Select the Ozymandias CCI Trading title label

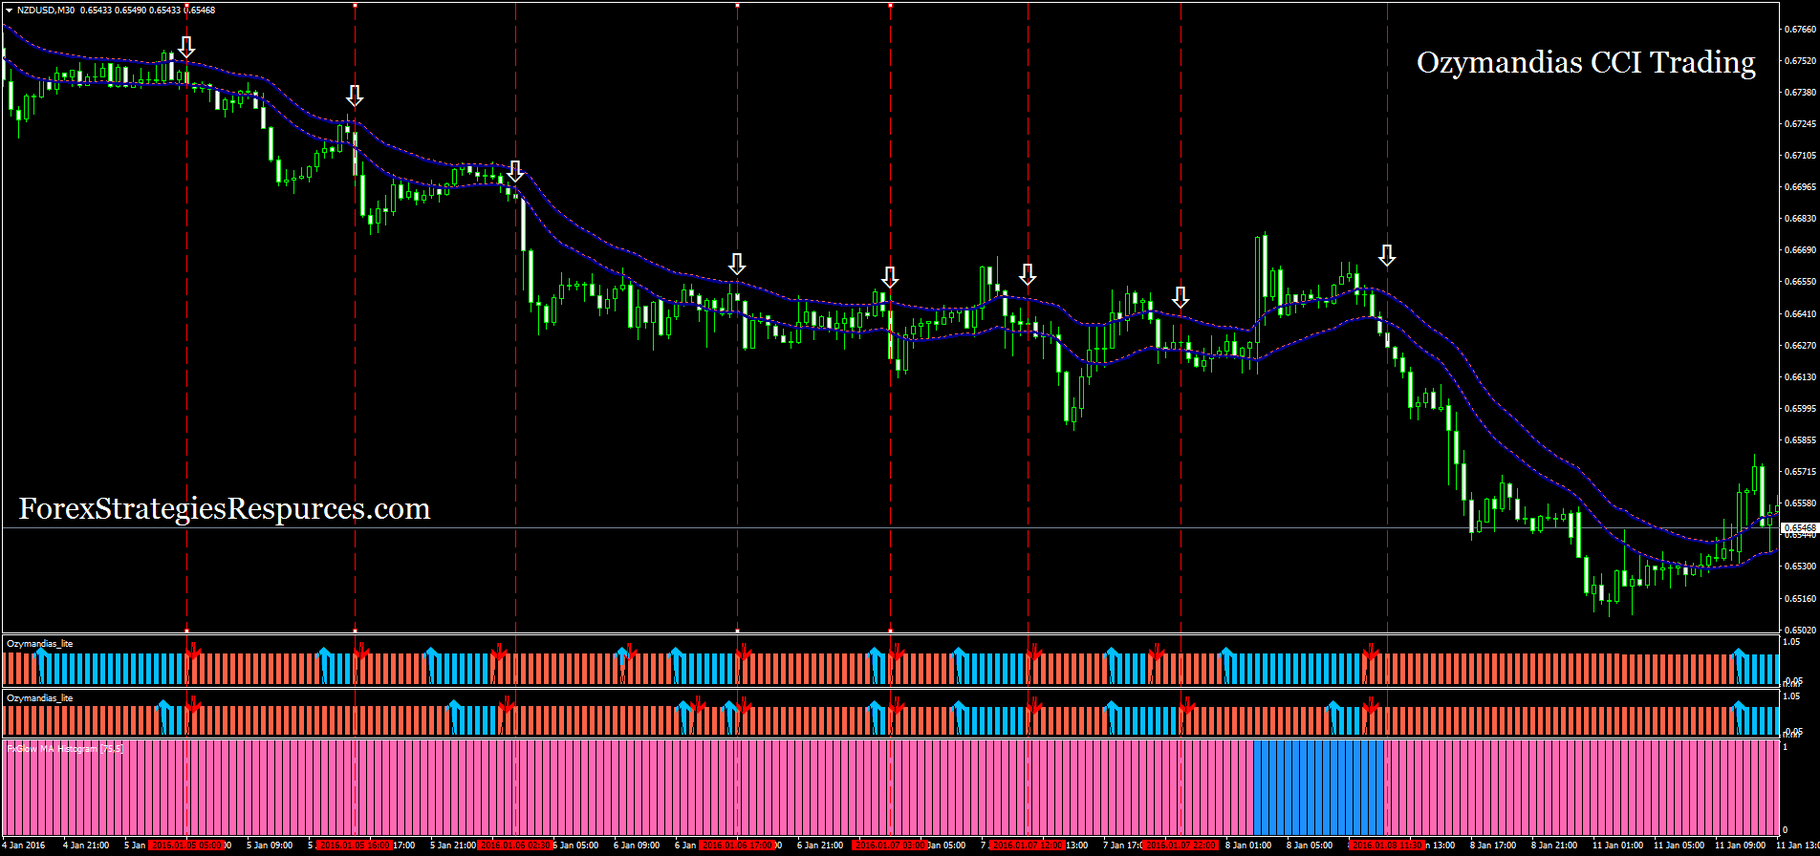(1586, 62)
